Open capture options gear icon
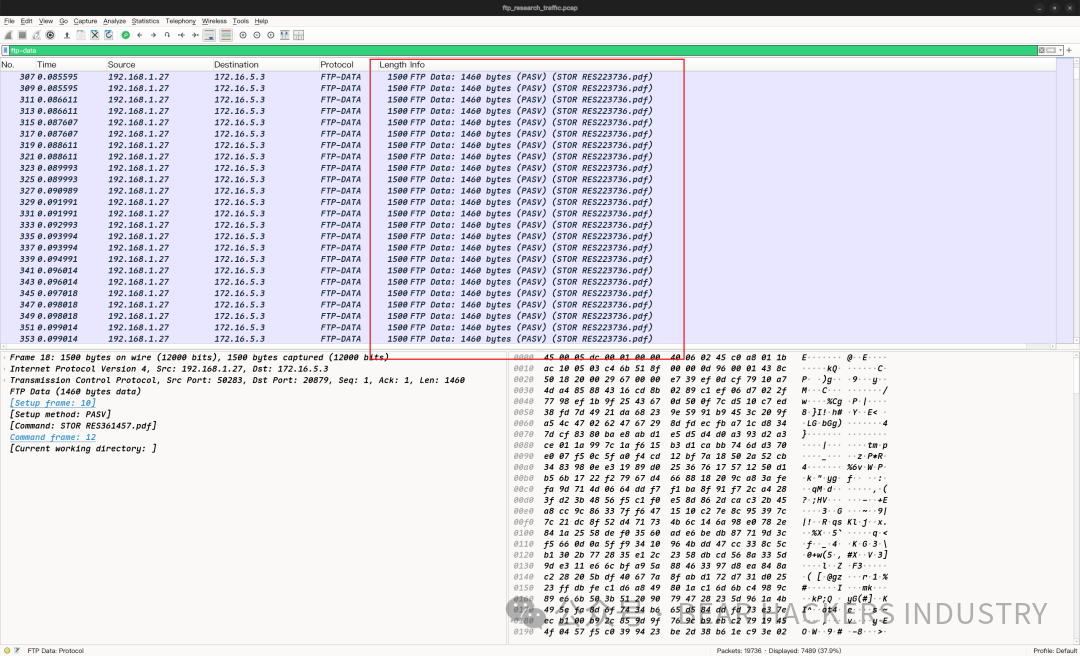This screenshot has width=1080, height=656. click(50, 35)
